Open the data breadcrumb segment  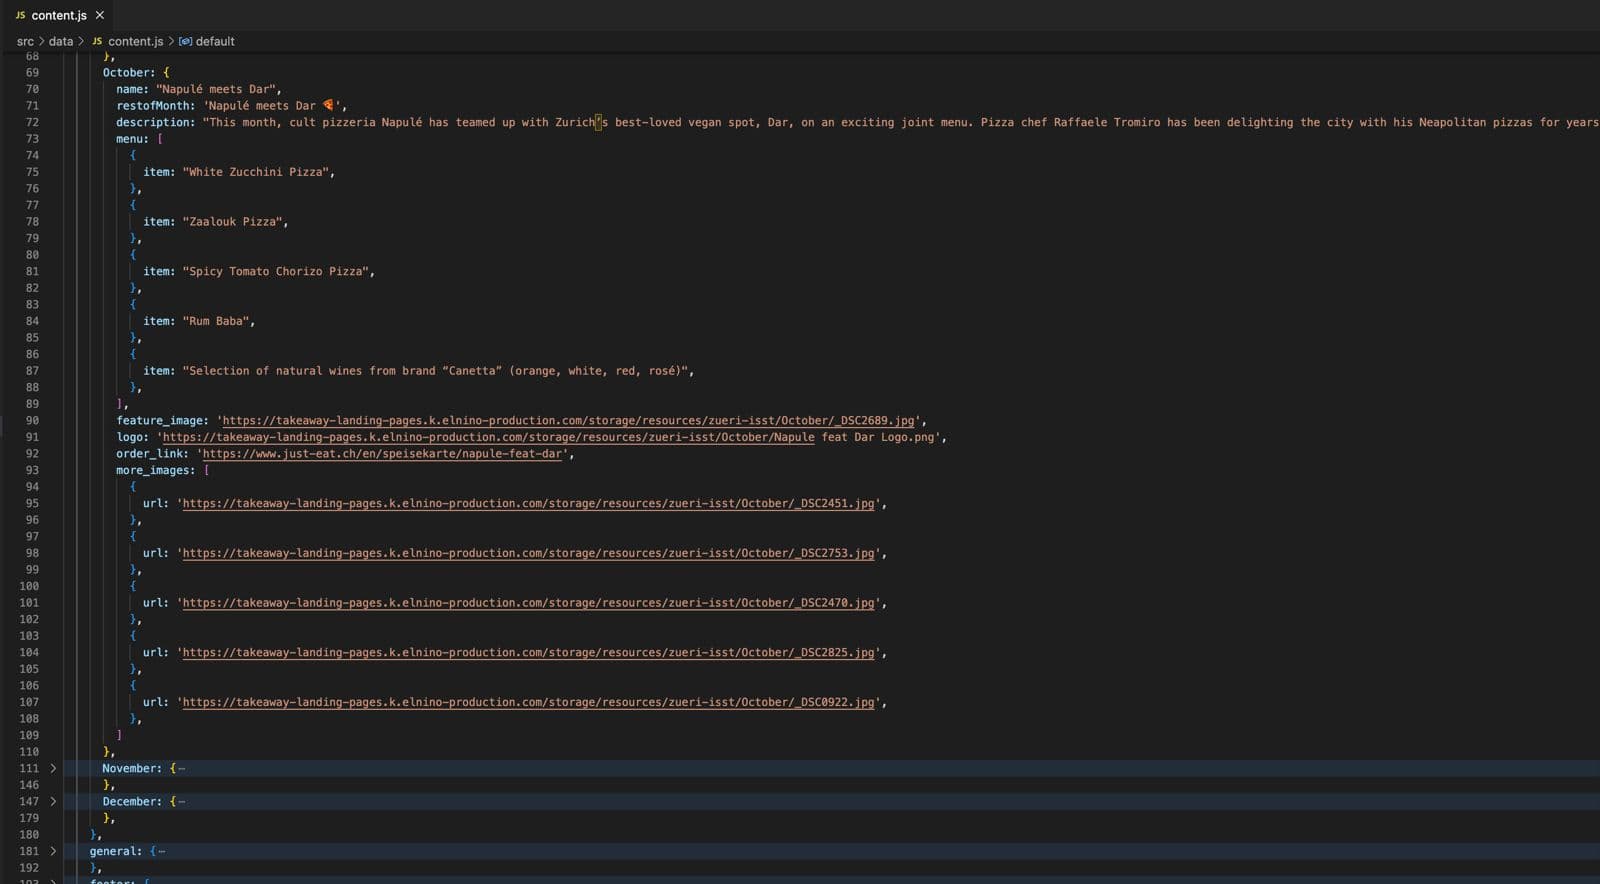tap(61, 41)
